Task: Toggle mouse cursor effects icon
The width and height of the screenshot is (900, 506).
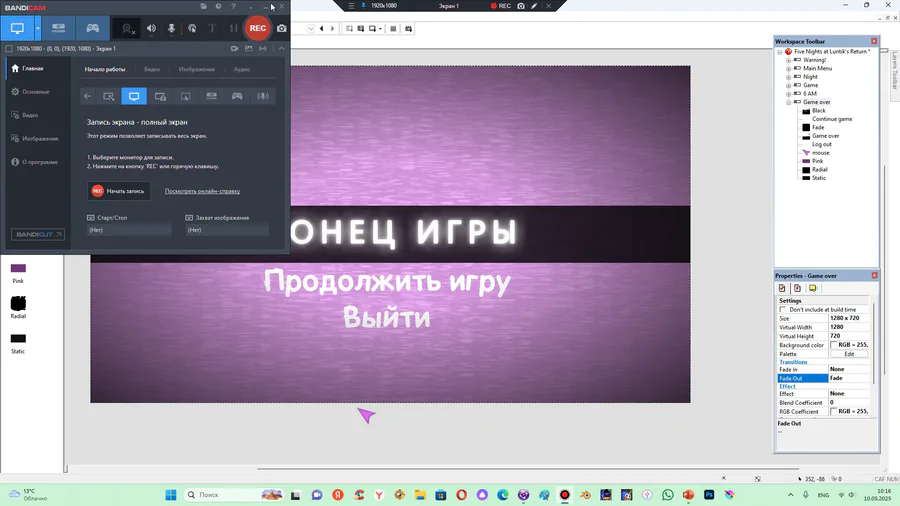Action: click(192, 28)
